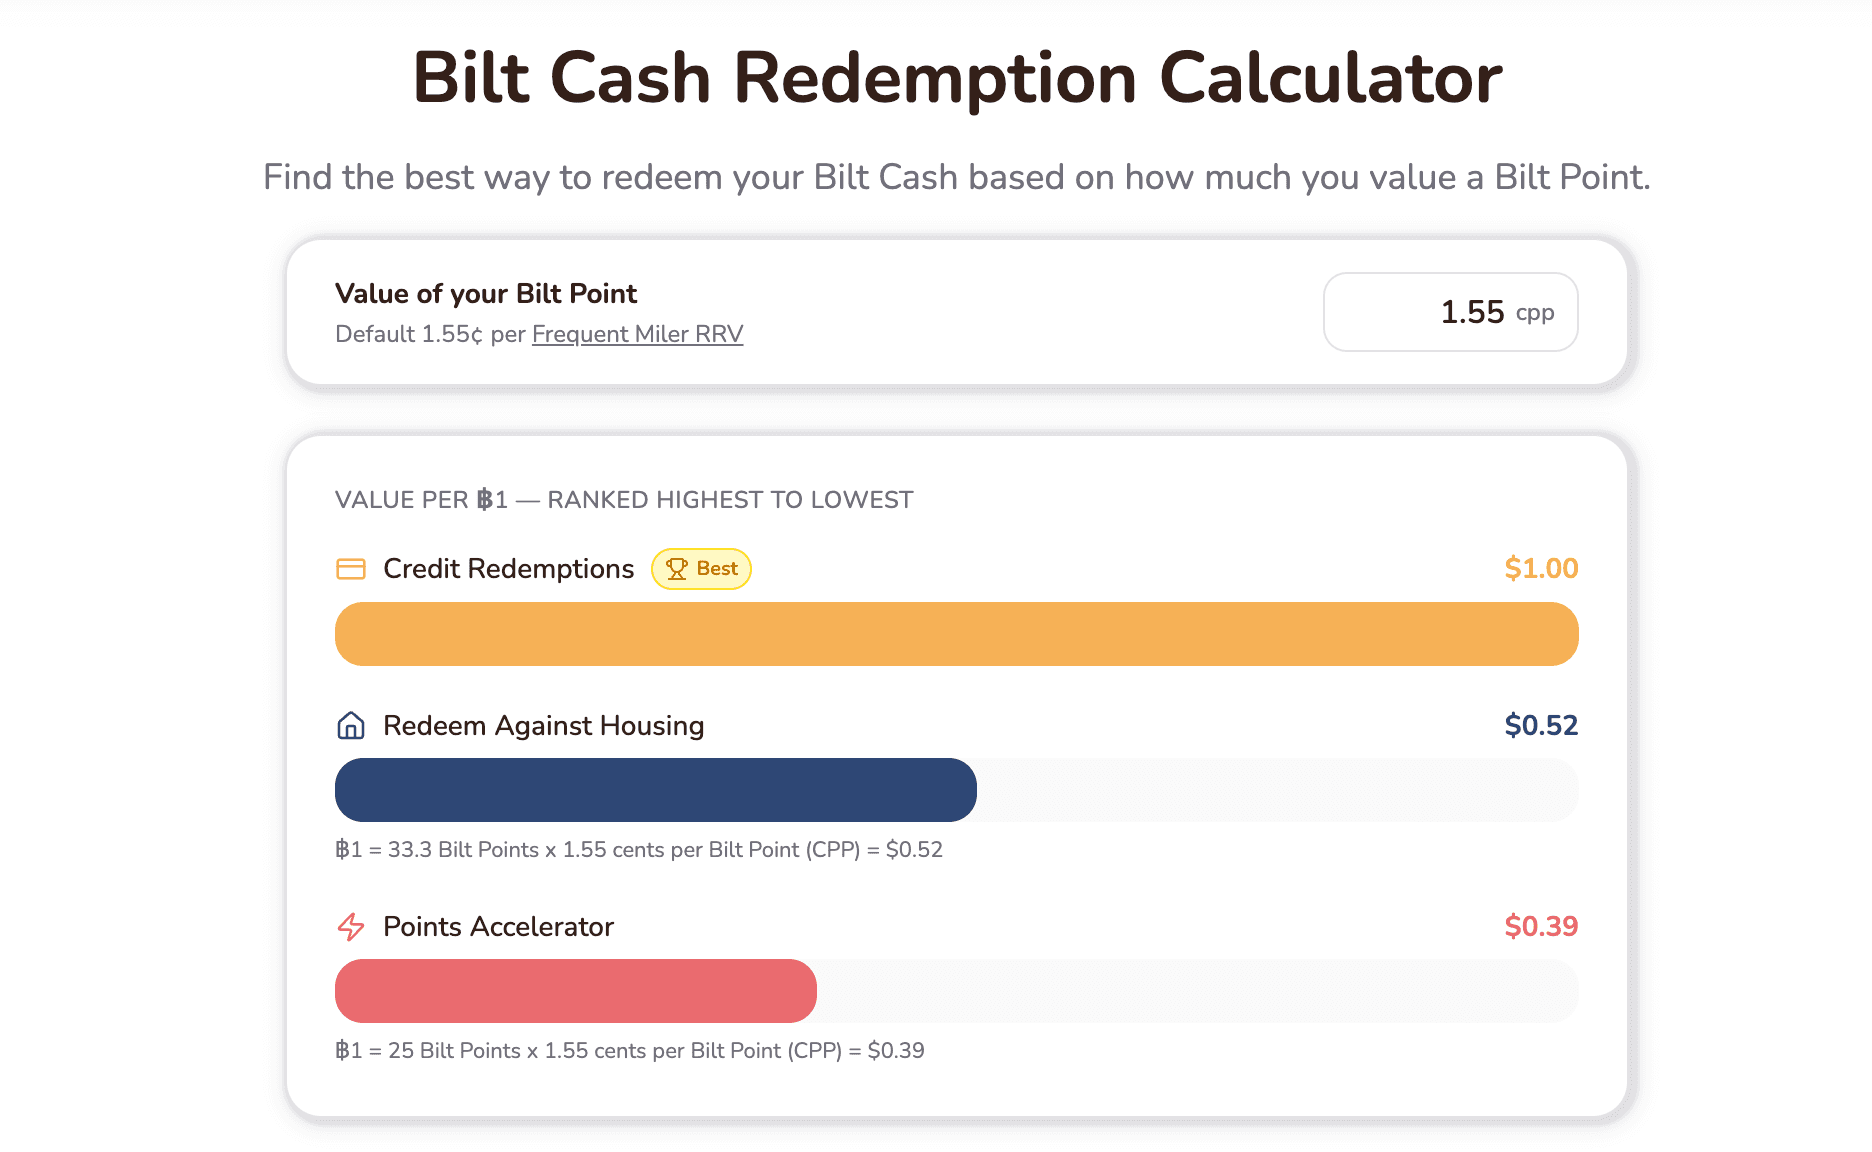This screenshot has width=1872, height=1152.
Task: Click the trophy icon in Best badge
Action: click(x=677, y=569)
